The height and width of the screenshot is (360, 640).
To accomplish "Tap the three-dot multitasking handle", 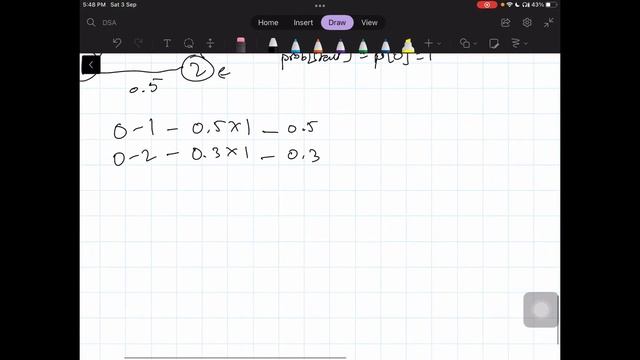I will point(320,6).
